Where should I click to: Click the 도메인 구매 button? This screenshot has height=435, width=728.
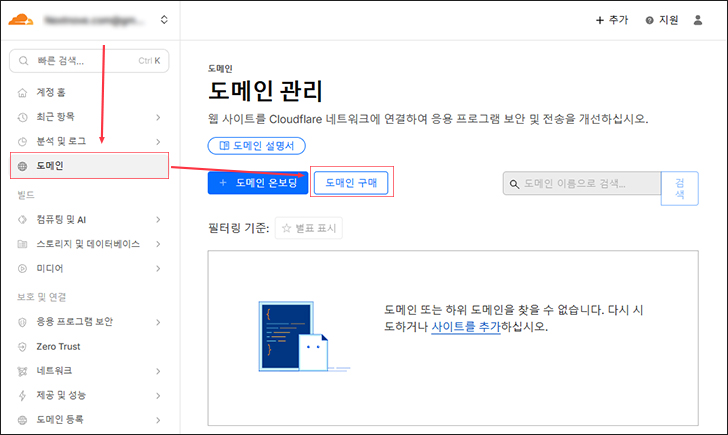(351, 183)
